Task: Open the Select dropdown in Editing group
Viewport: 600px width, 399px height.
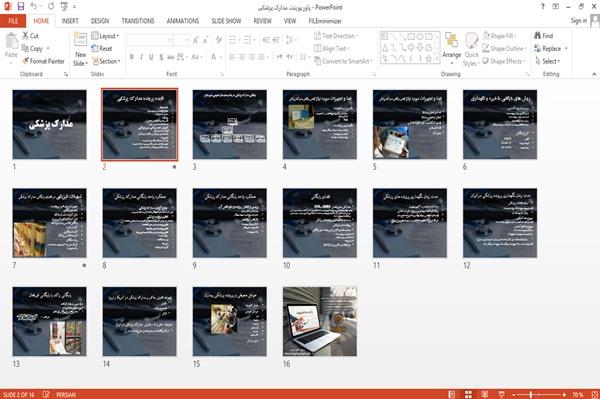Action: (548, 61)
